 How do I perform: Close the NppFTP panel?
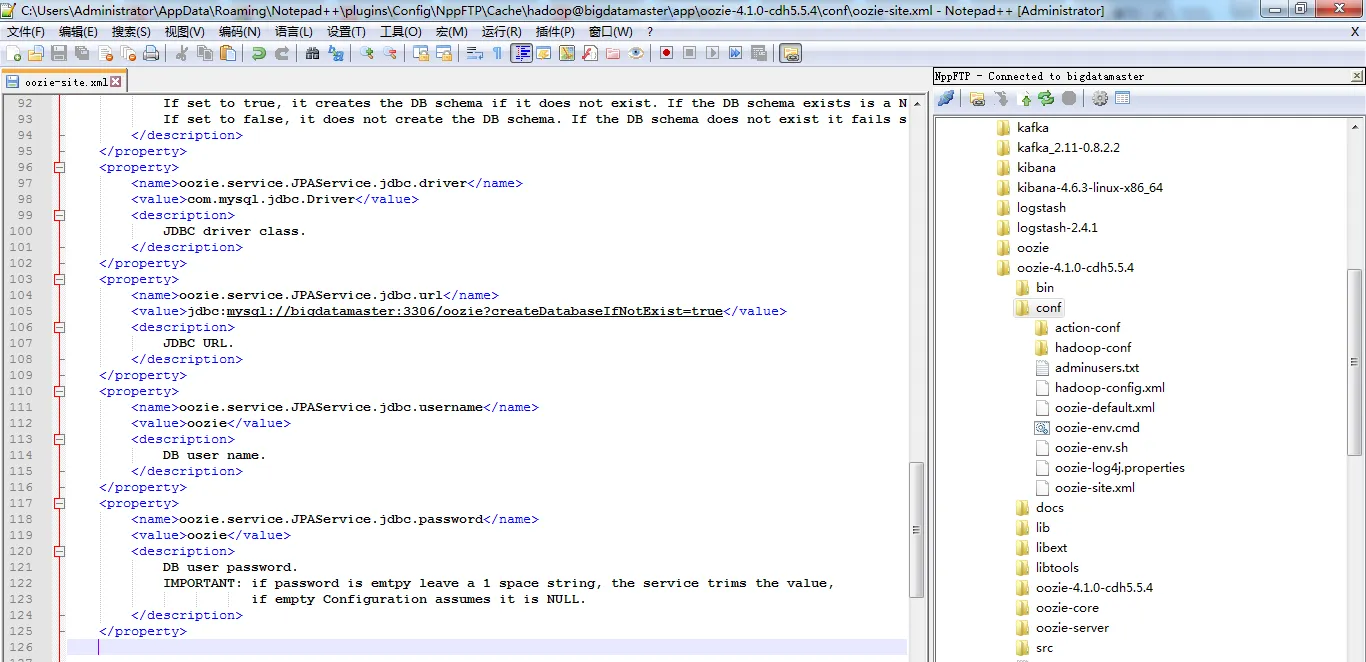pos(1357,76)
